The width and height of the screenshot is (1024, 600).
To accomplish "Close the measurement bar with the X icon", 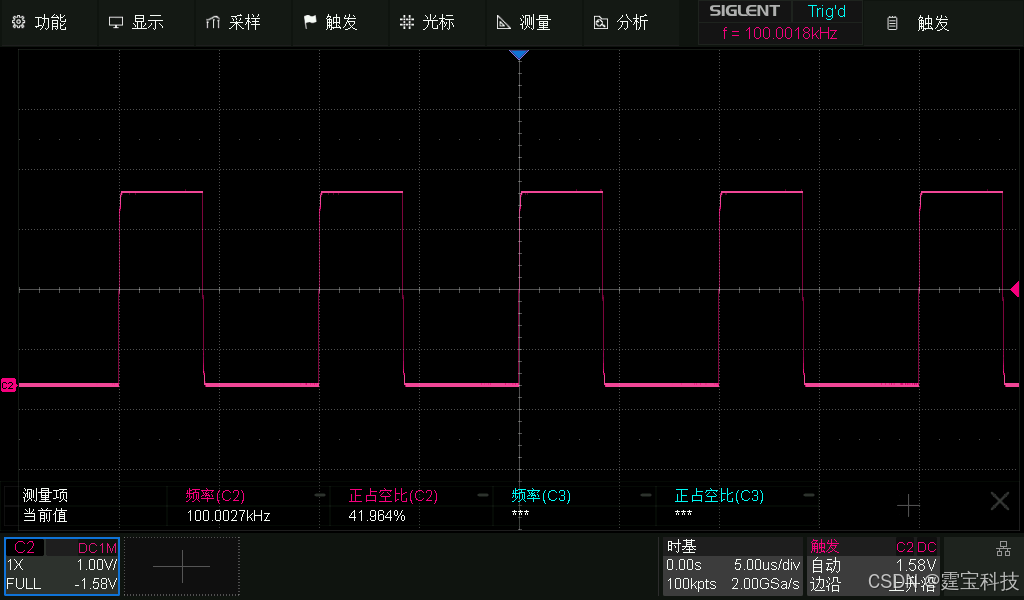I will [1000, 501].
